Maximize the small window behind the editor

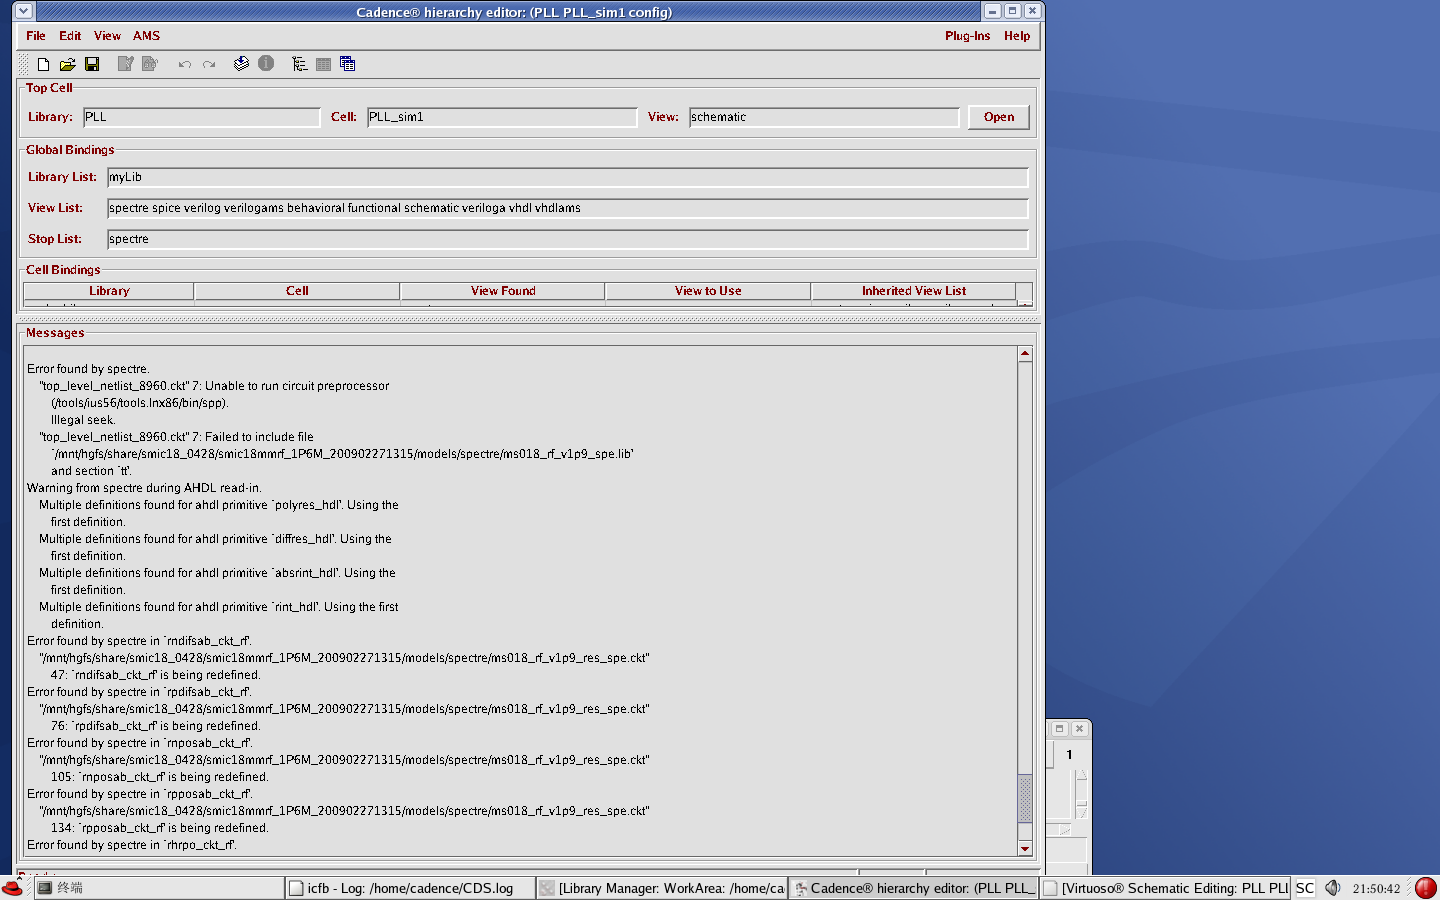point(1059,729)
